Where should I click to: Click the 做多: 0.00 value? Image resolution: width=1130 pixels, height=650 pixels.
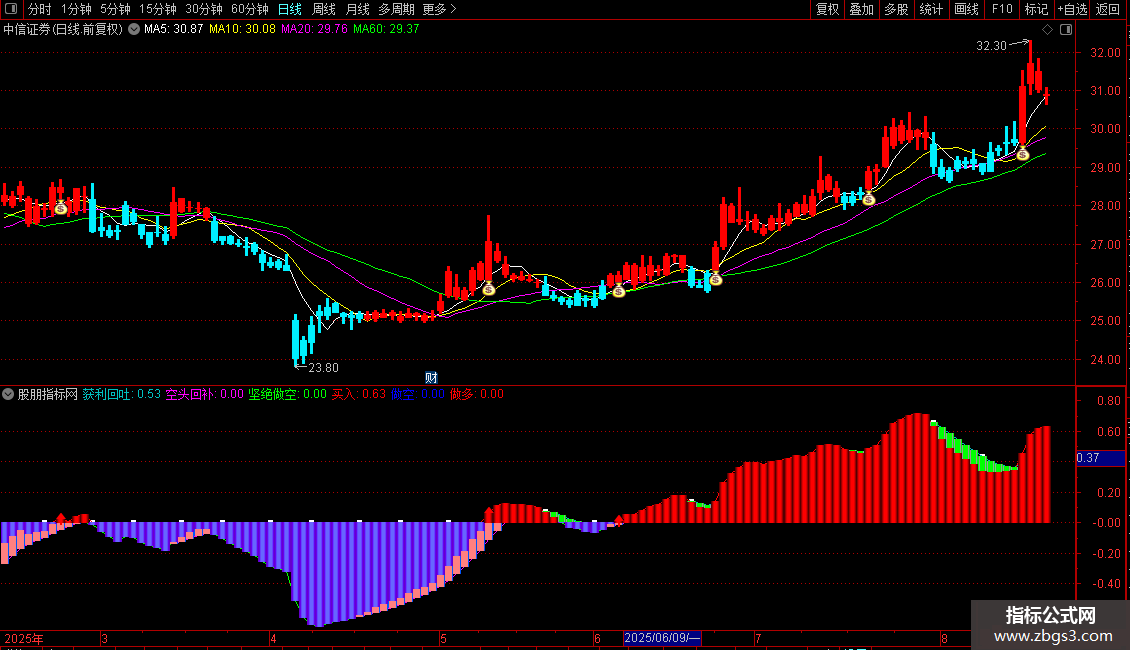[x=477, y=394]
